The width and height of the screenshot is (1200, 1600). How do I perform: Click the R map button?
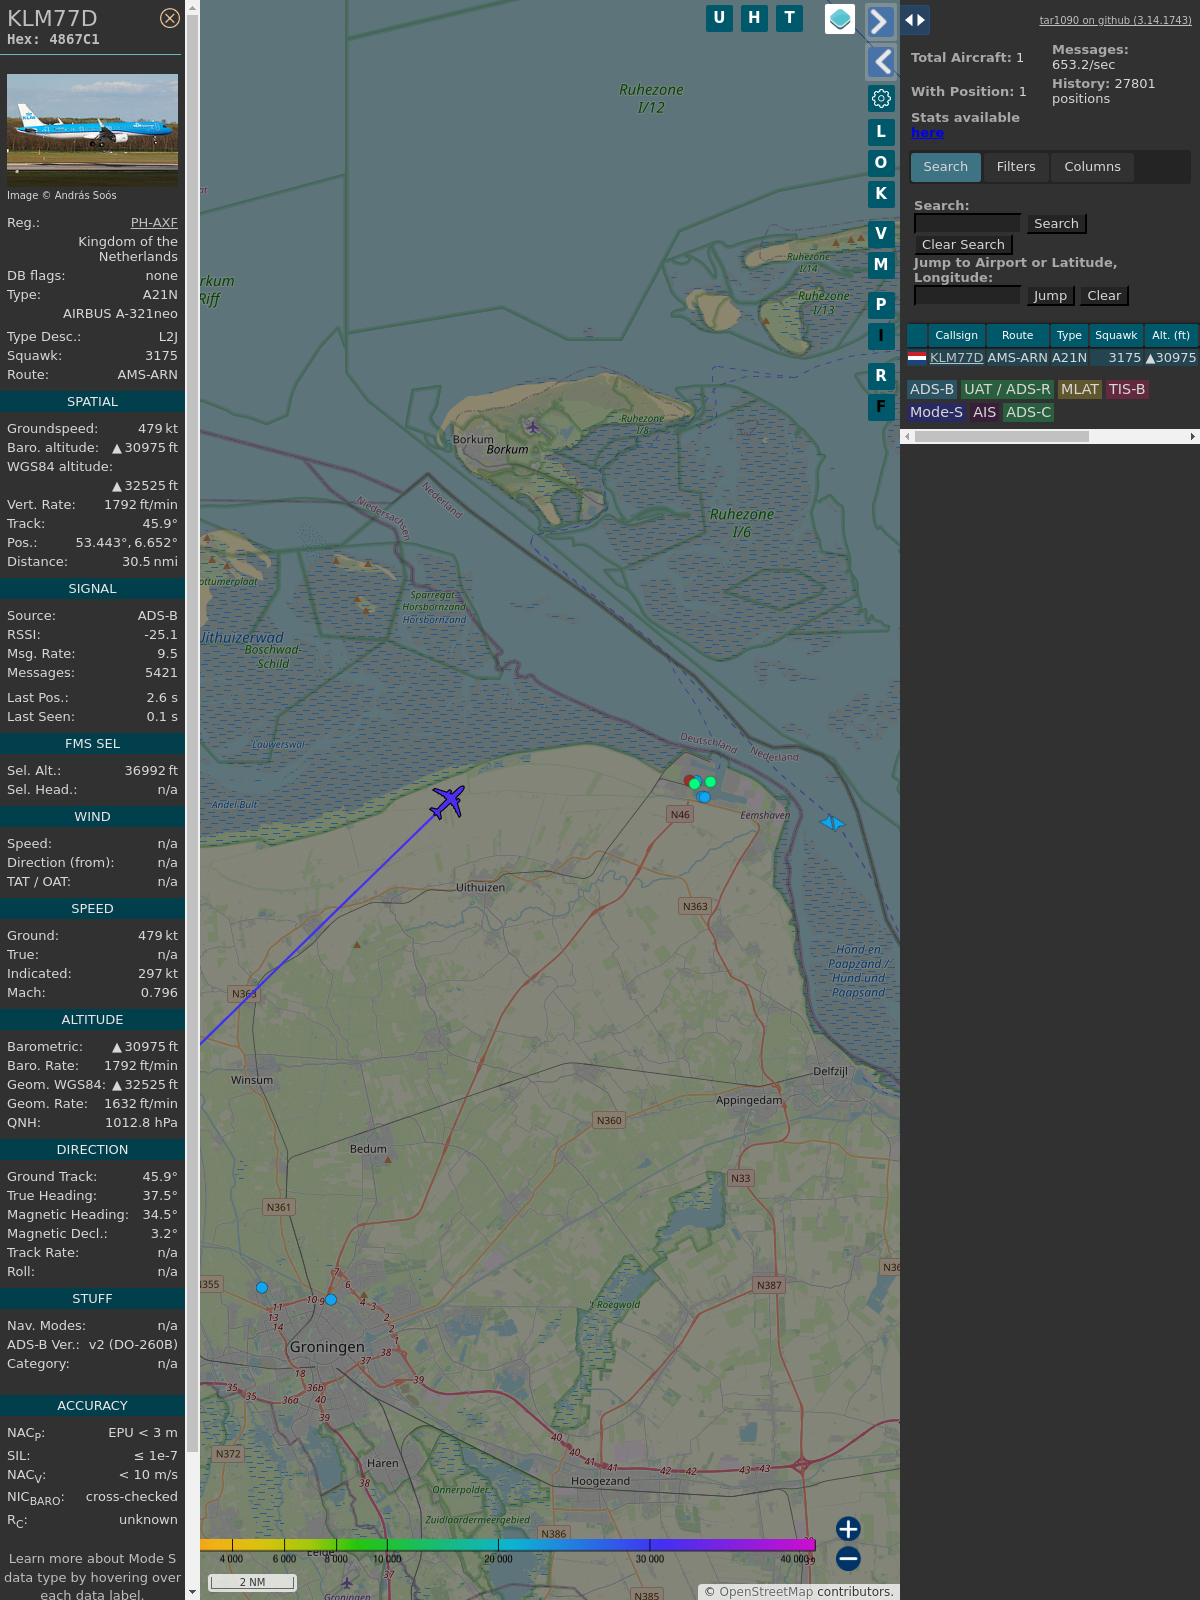click(881, 376)
